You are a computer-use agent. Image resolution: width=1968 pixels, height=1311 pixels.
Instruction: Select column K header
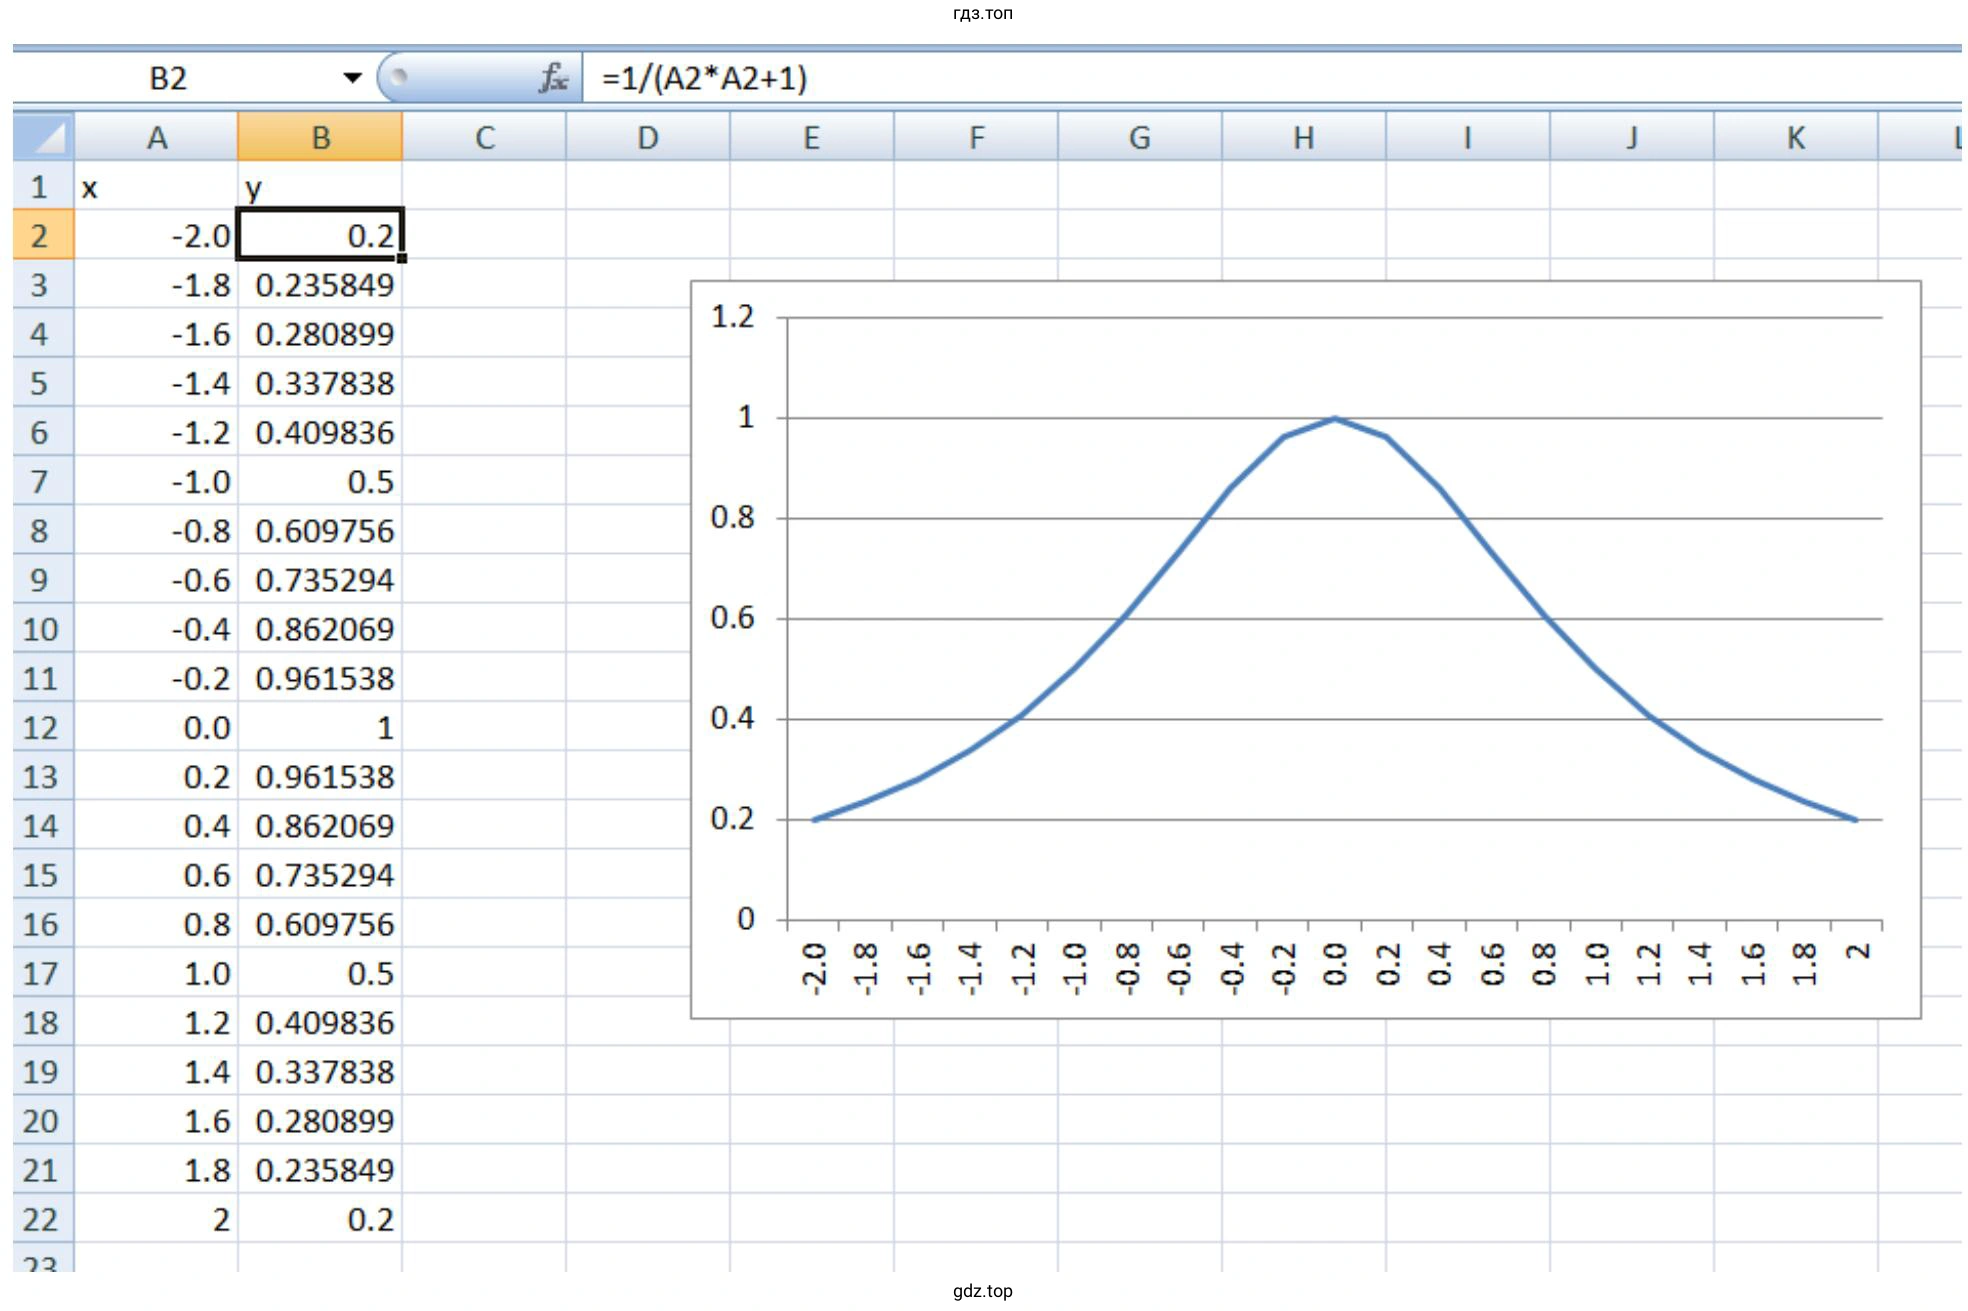[x=1796, y=137]
